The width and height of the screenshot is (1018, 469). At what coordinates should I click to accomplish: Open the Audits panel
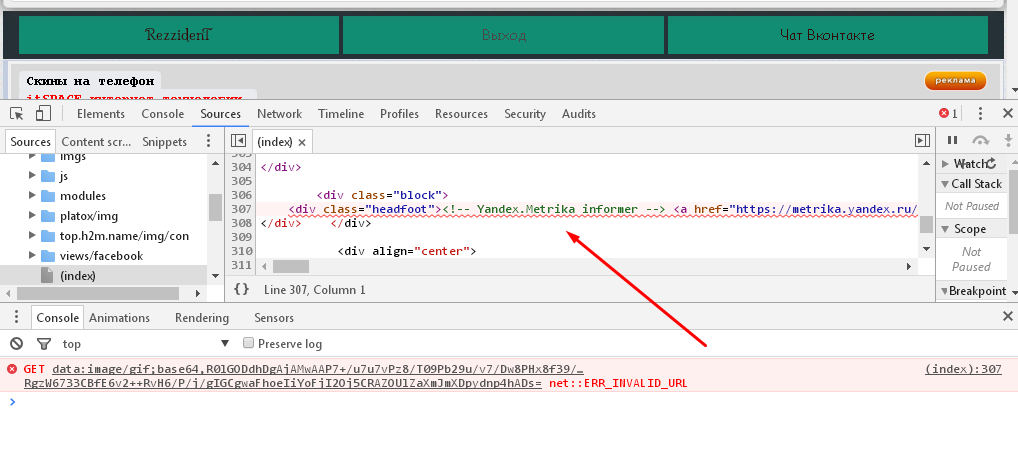tap(578, 114)
